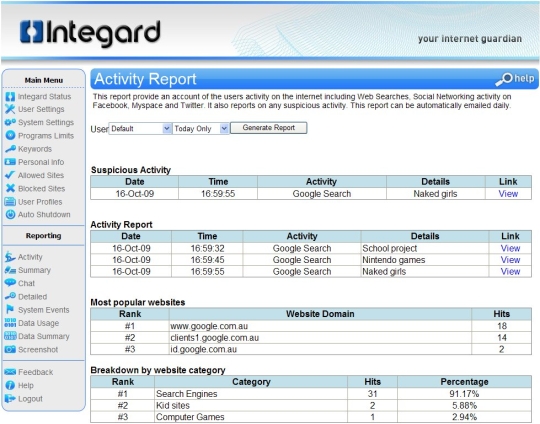Click Kid sites category cell

point(251,405)
